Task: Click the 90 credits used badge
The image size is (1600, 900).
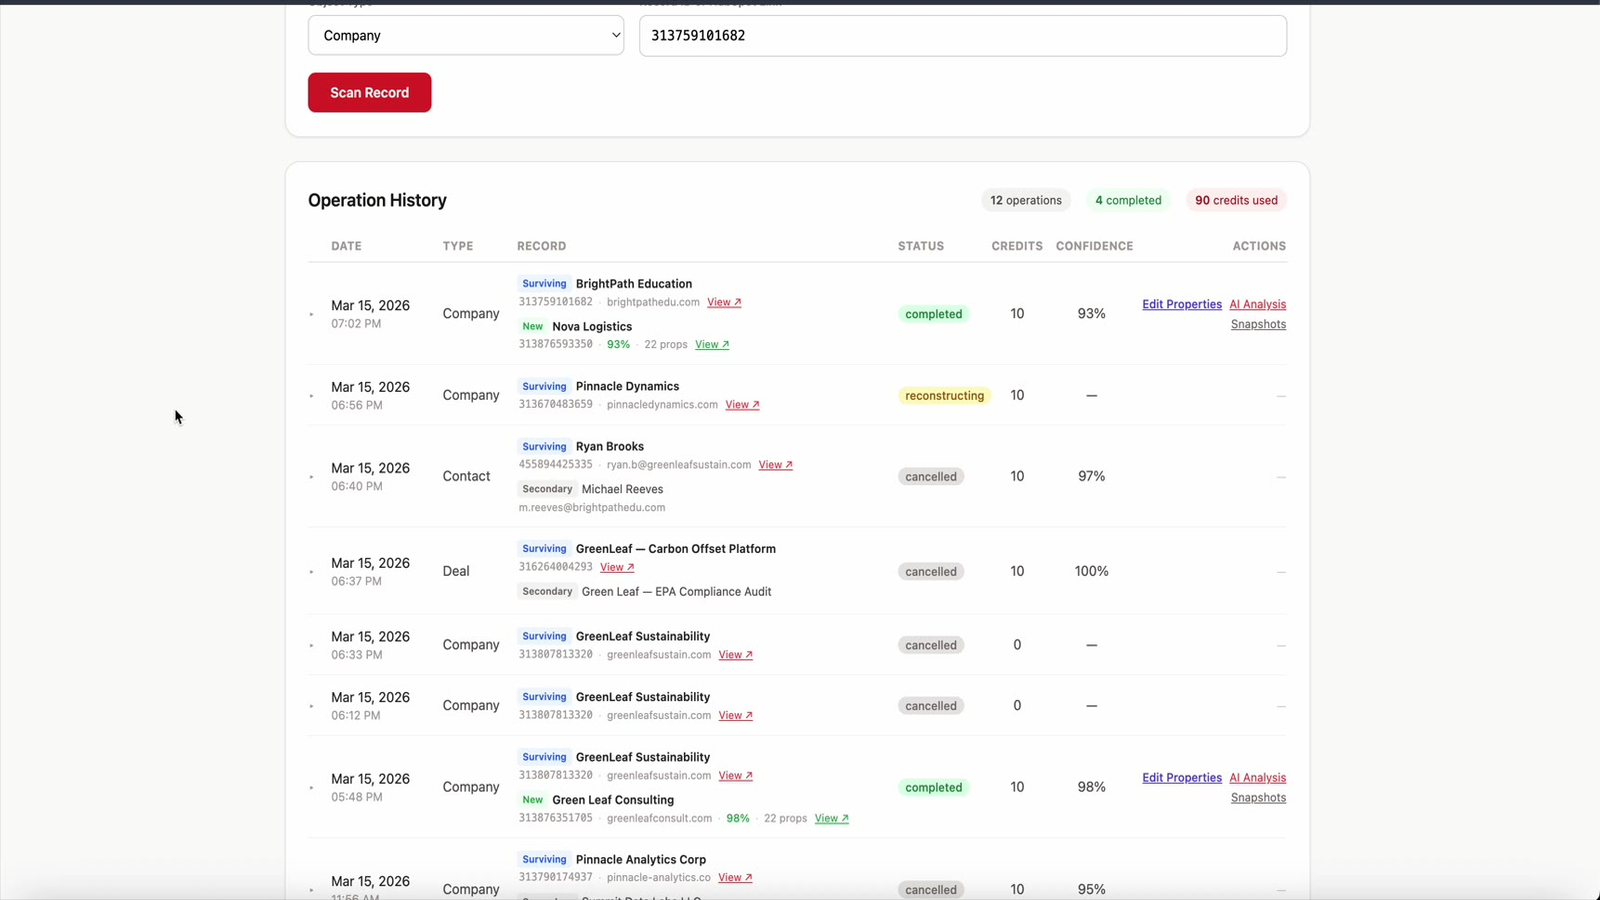Action: click(x=1235, y=200)
